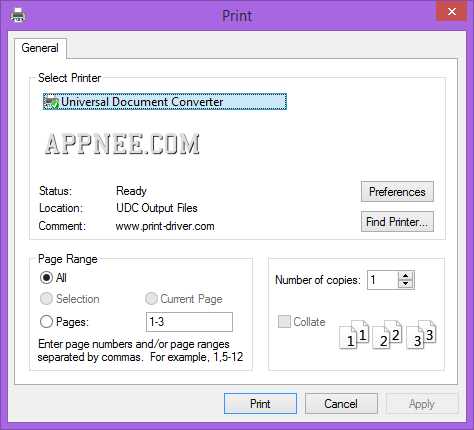Select the Selection radio option
The image size is (474, 430).
point(46,299)
